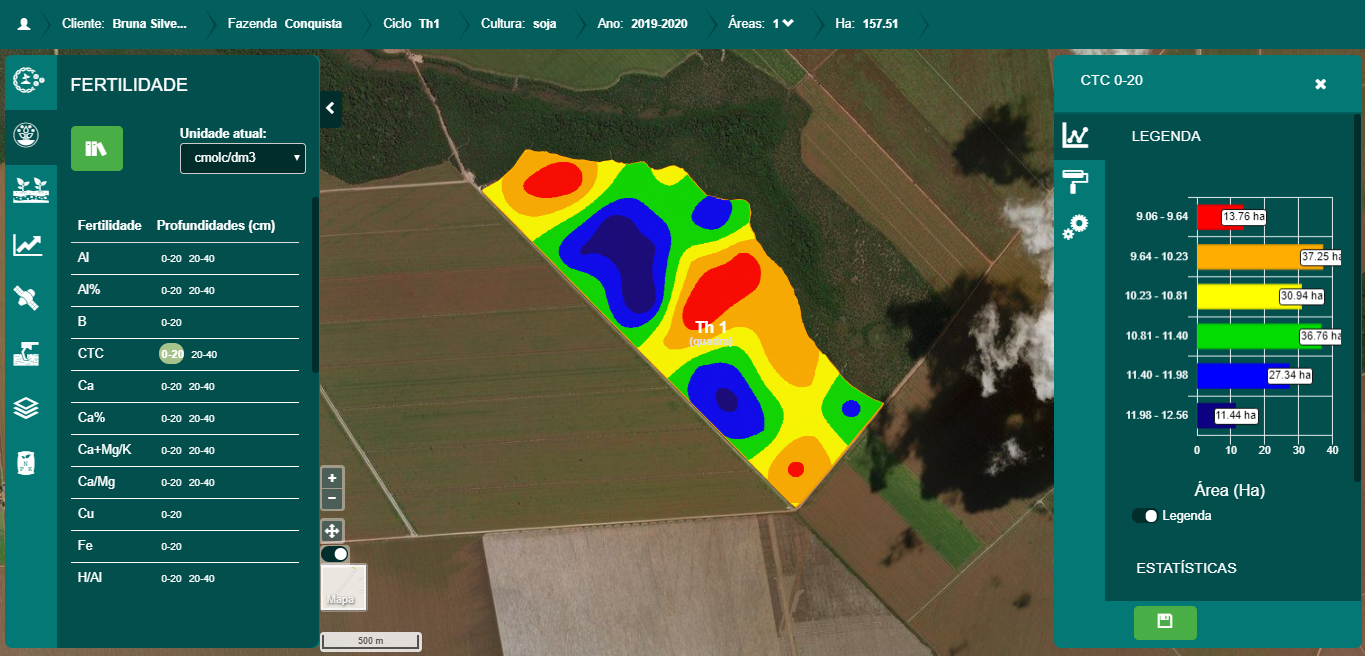Select Ca+Mg/K depth 20-40
The width and height of the screenshot is (1365, 656).
(x=202, y=451)
